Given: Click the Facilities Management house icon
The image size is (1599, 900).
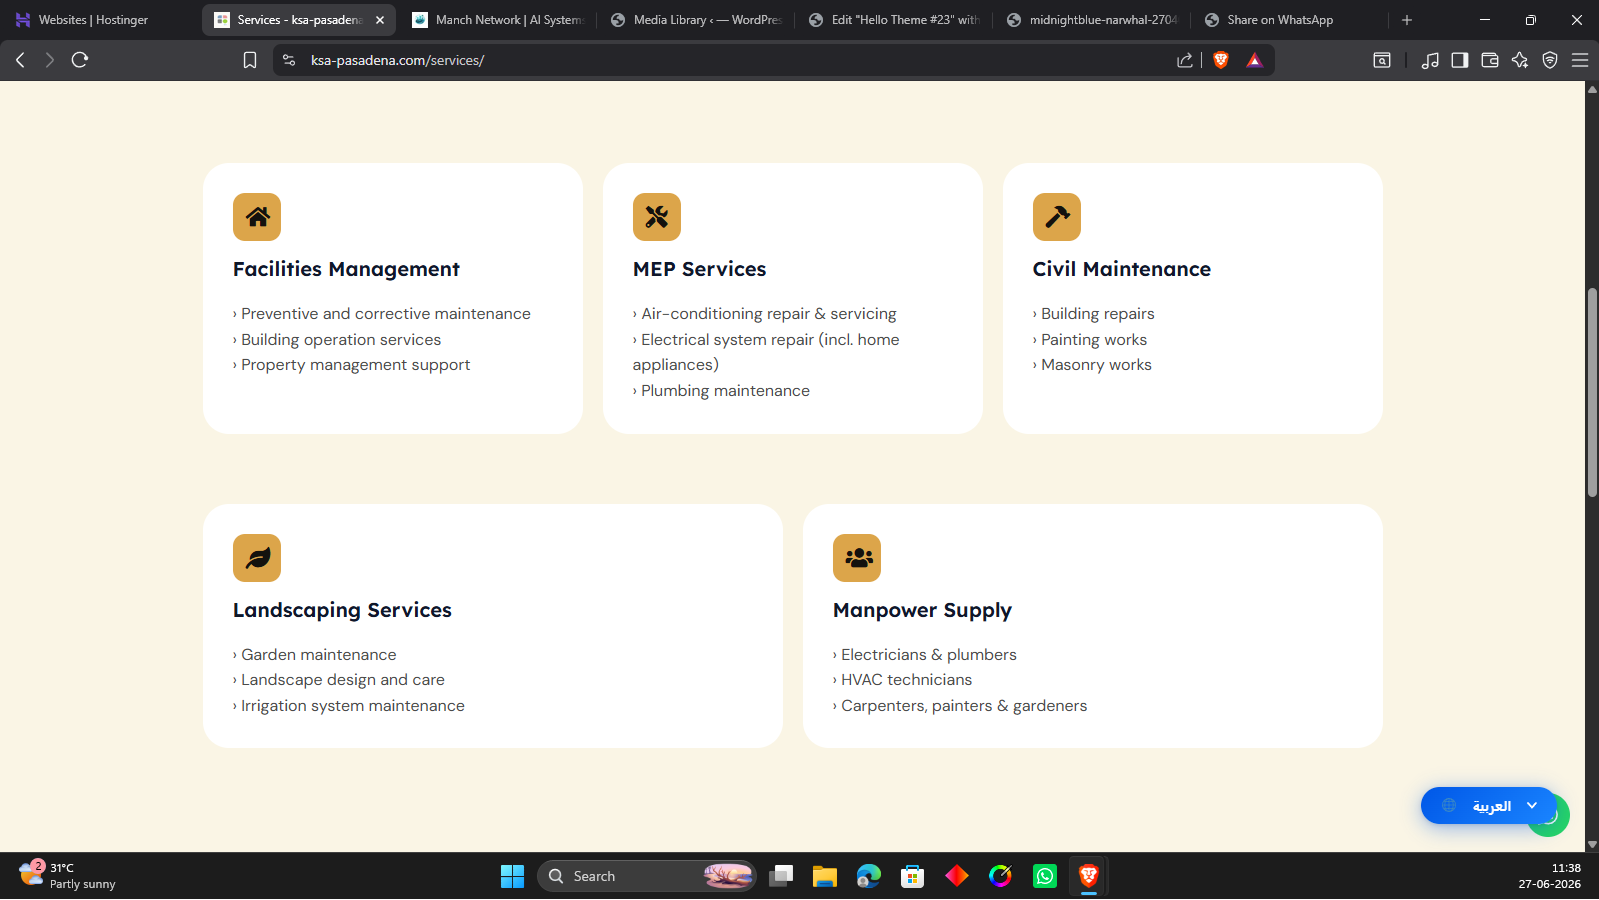Looking at the screenshot, I should [257, 217].
